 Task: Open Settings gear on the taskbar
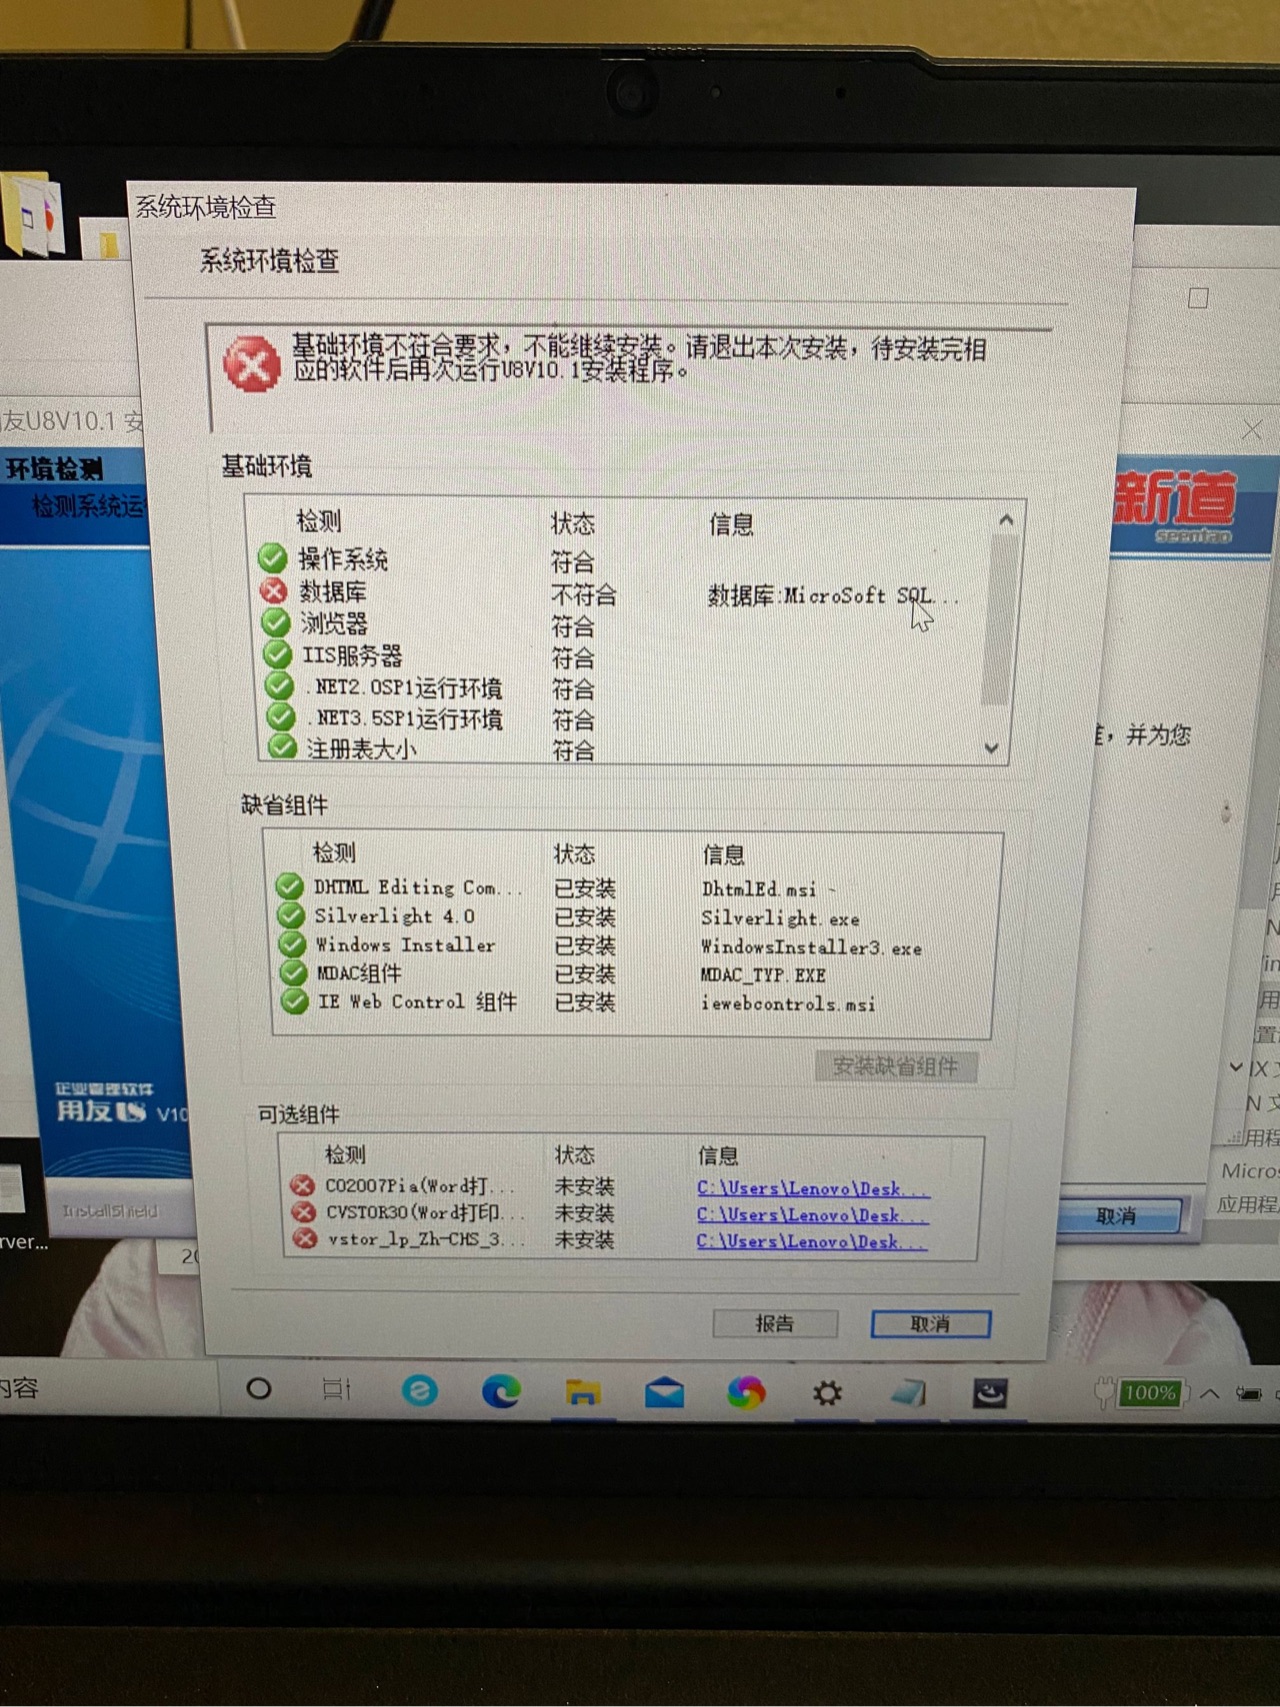coord(827,1393)
